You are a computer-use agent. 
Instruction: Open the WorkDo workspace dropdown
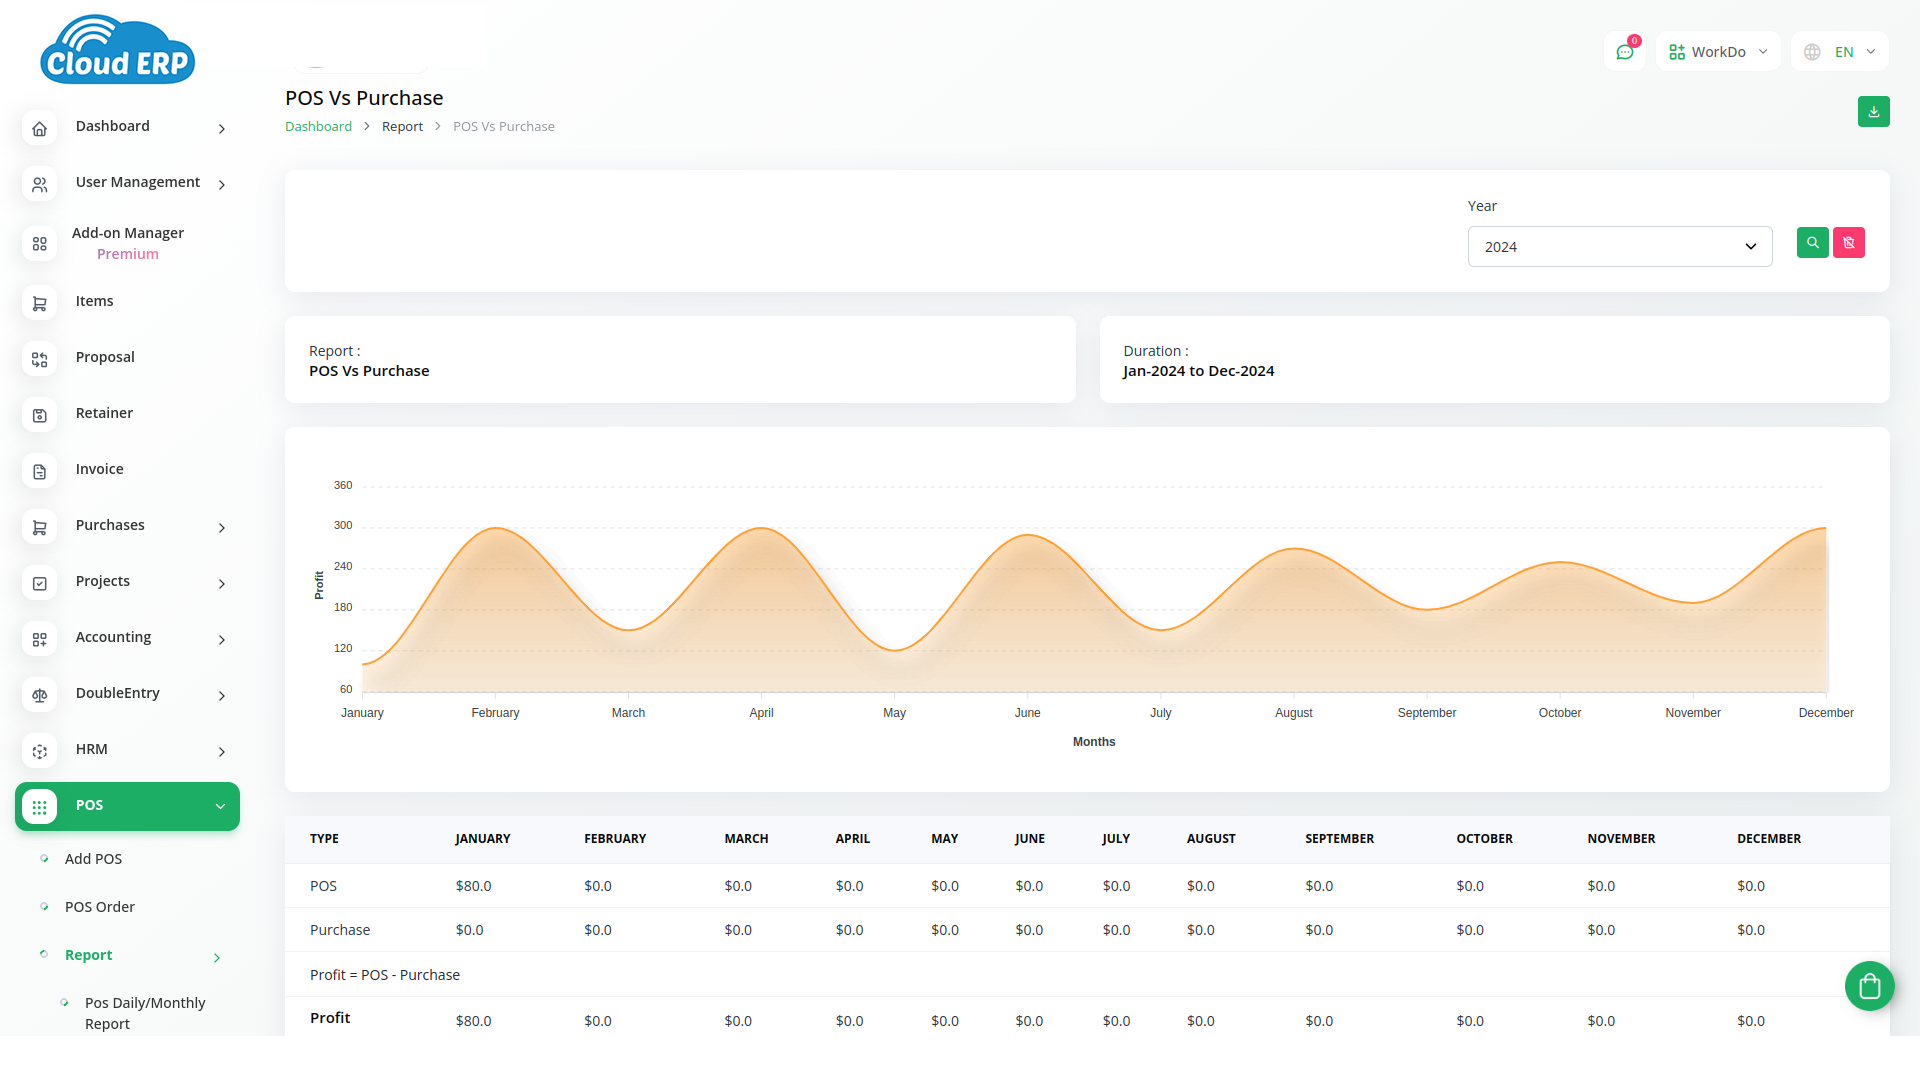[x=1717, y=52]
